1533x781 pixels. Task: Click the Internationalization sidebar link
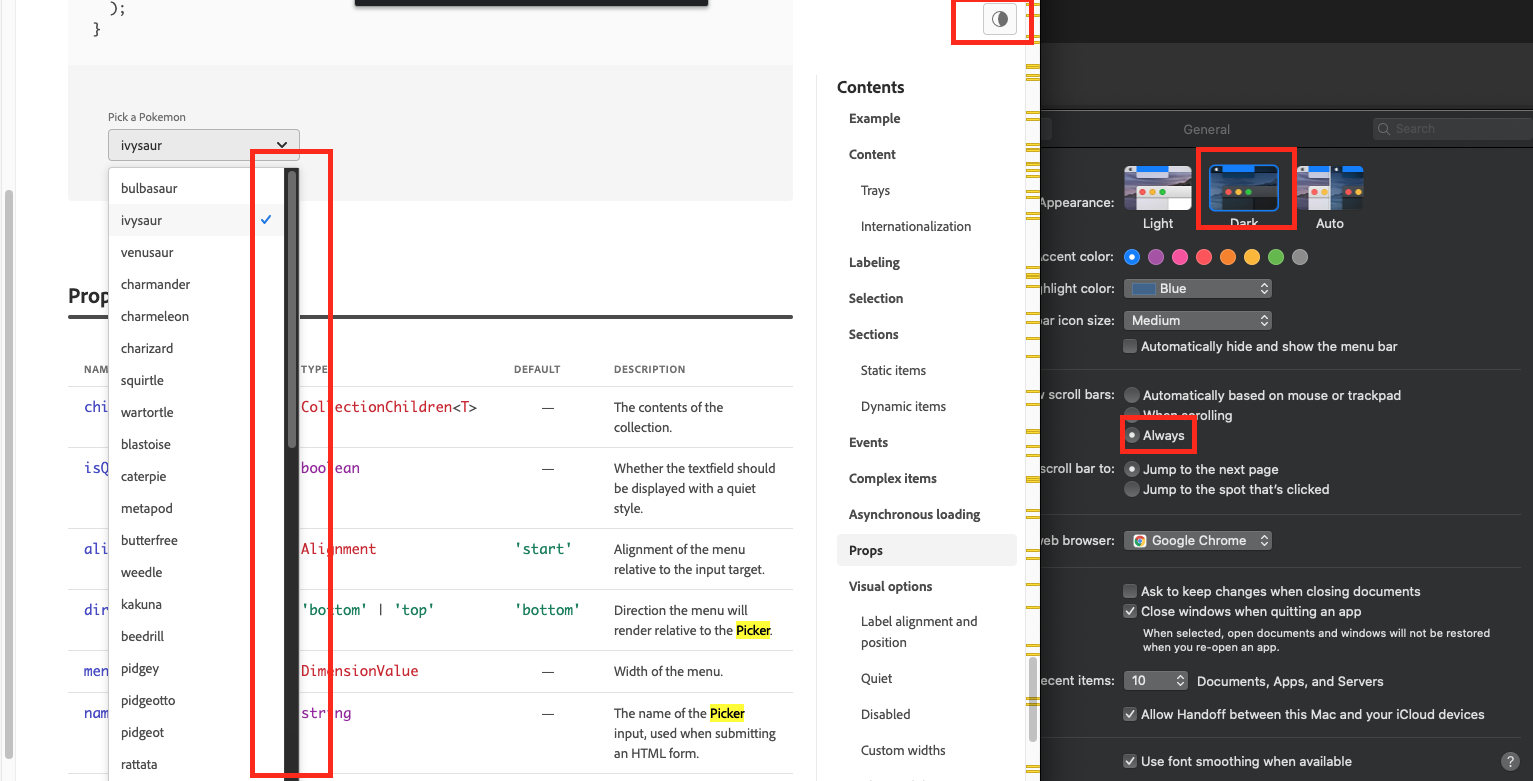coord(915,226)
